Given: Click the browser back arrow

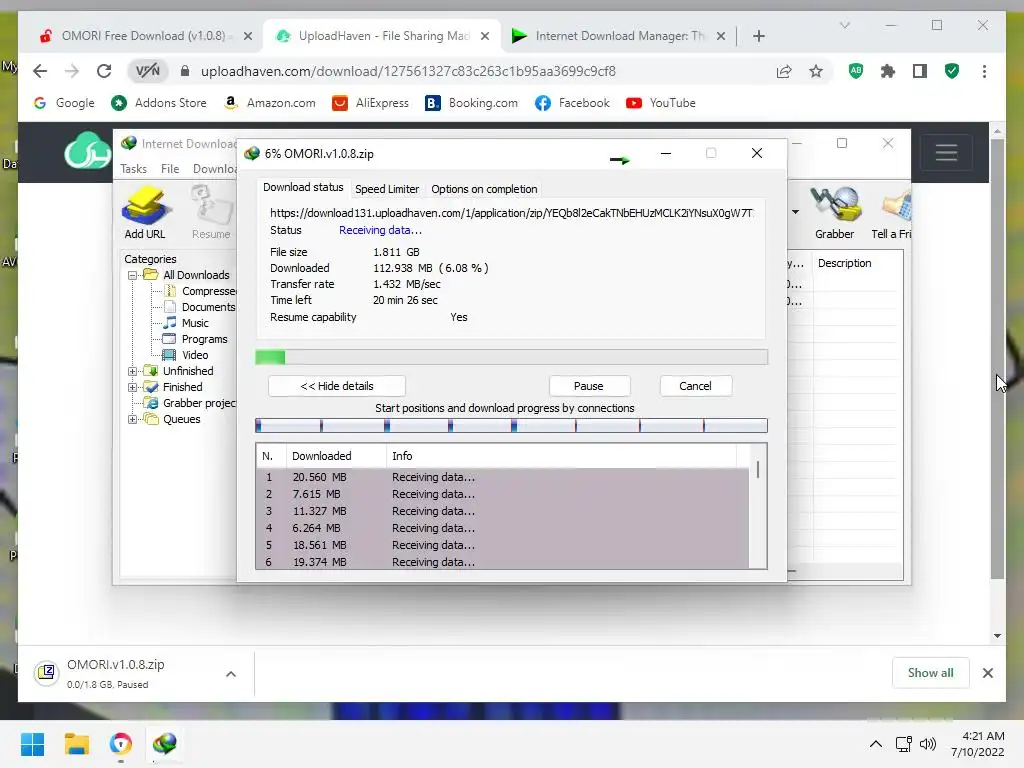Looking at the screenshot, I should [40, 71].
